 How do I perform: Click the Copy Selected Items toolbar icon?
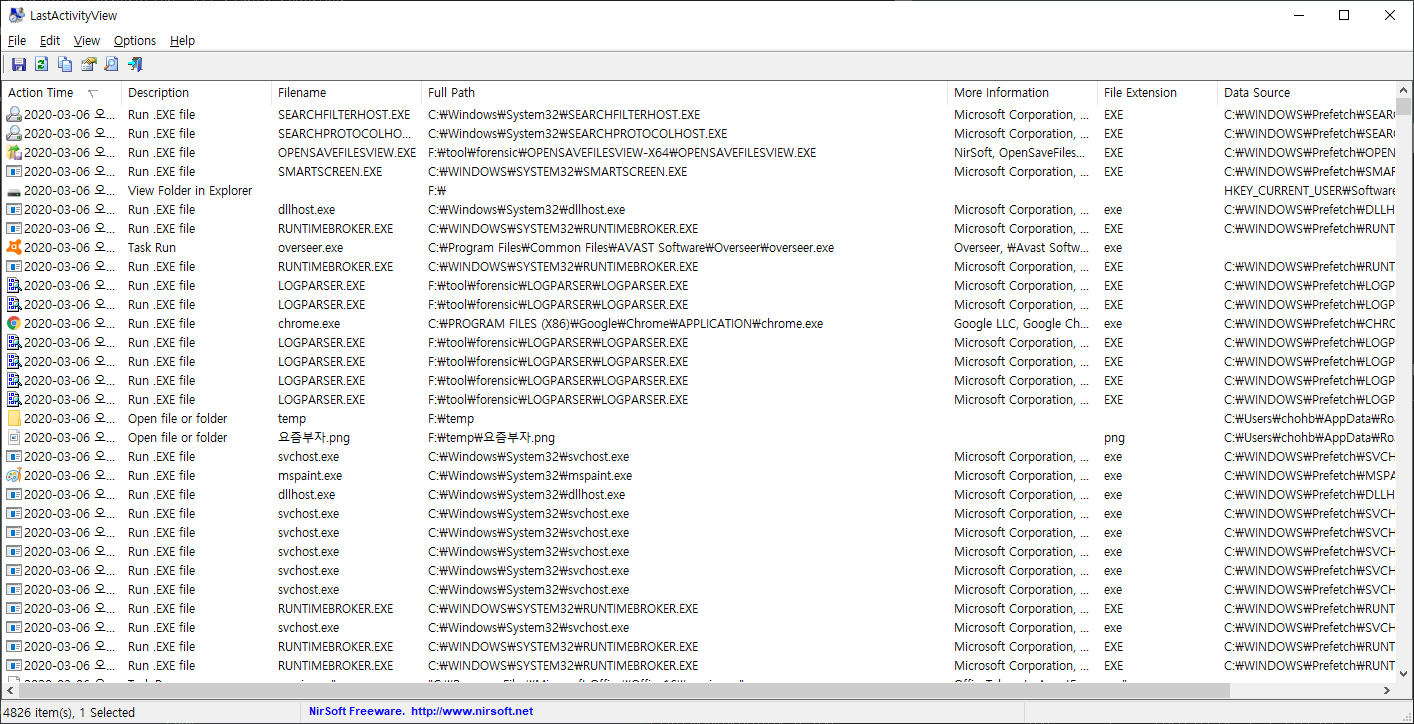[x=65, y=65]
